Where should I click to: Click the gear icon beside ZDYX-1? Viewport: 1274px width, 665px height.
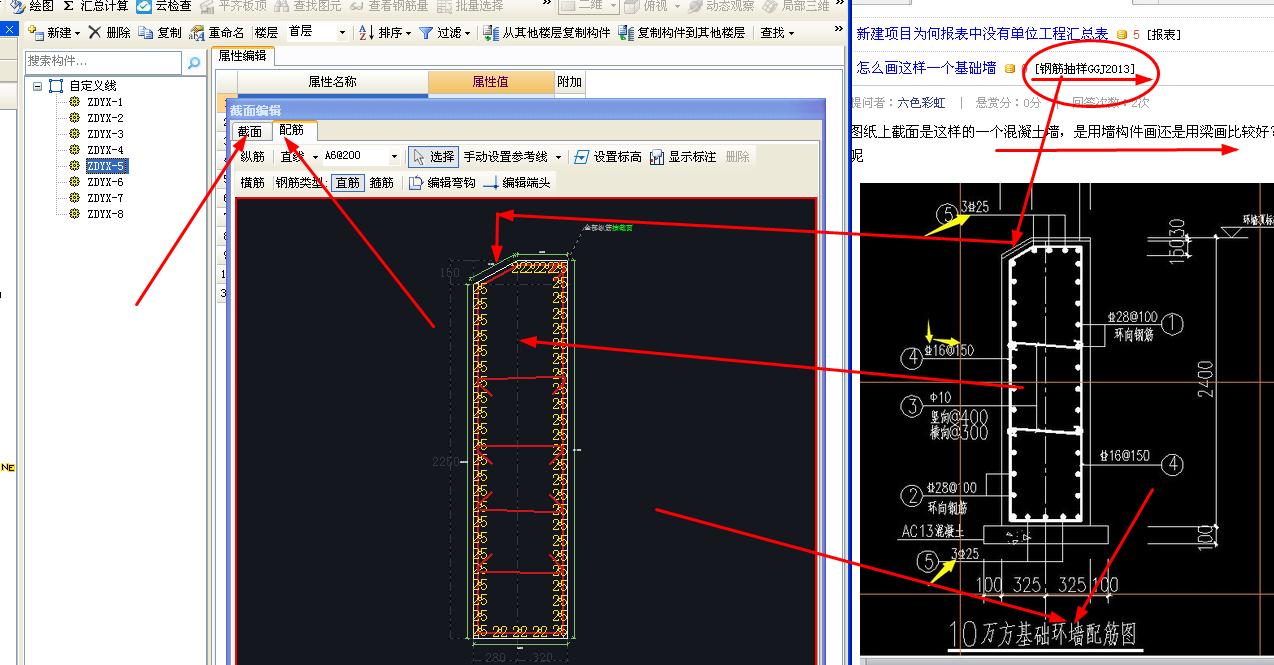click(x=74, y=102)
